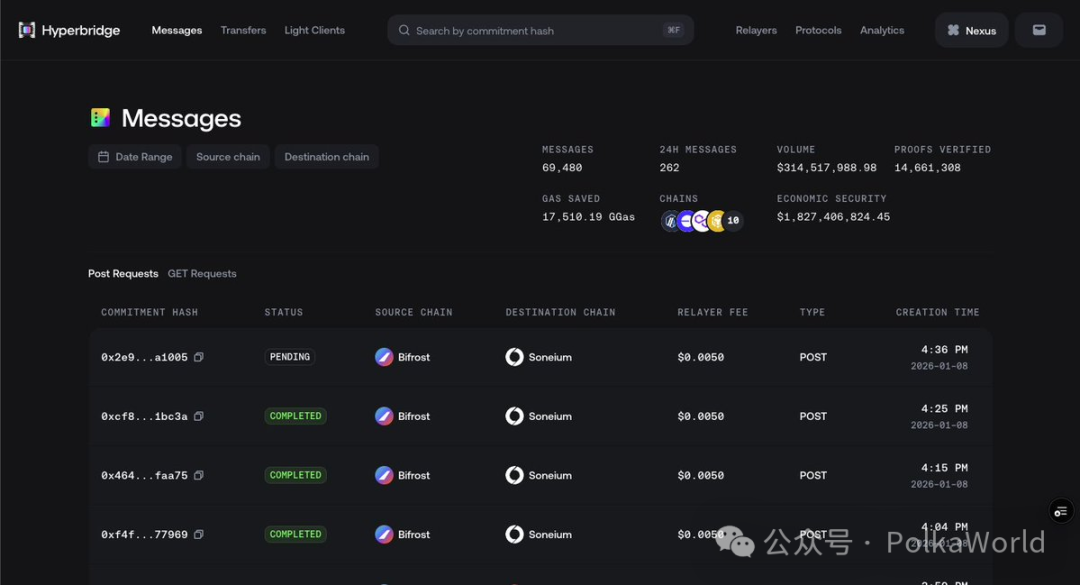This screenshot has width=1080, height=585.
Task: Open the Destination chain filter
Action: (326, 157)
